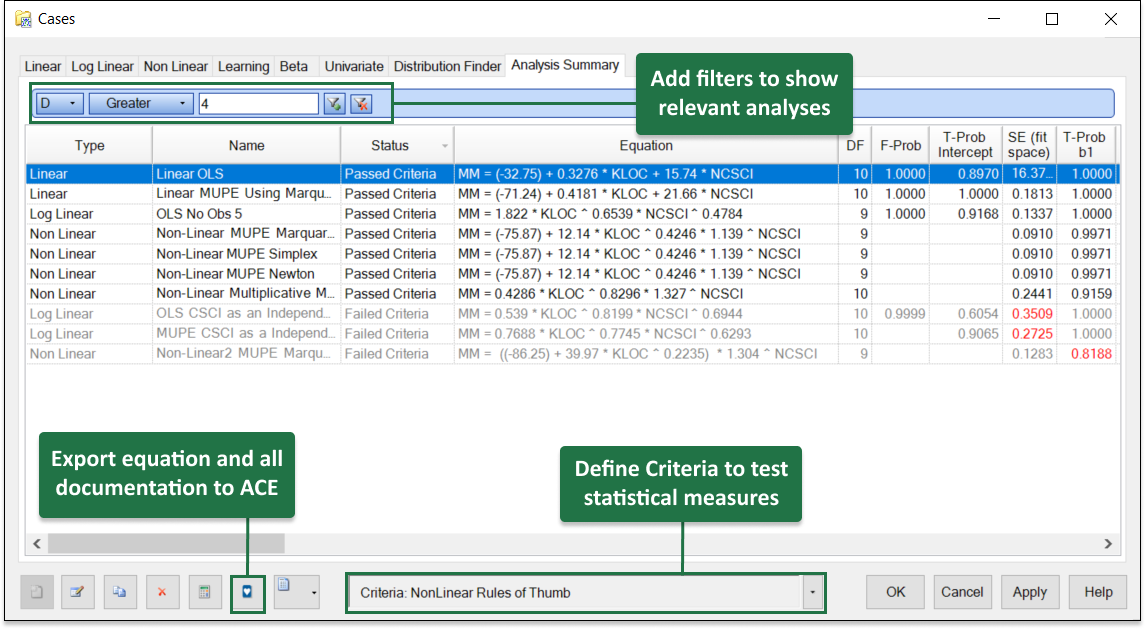This screenshot has height=629, width=1145.
Task: Click the red SE value 0.2725
Action: [x=1032, y=334]
